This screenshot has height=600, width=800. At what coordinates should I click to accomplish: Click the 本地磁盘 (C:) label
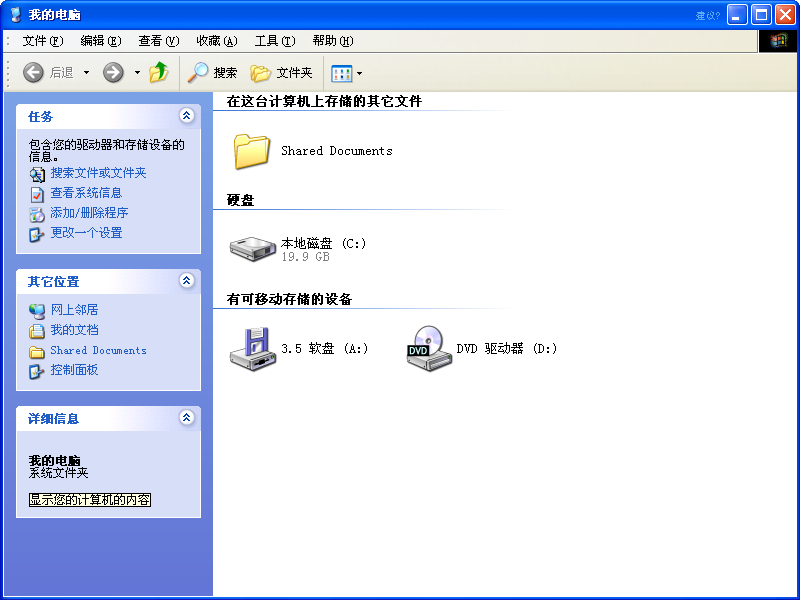(x=324, y=243)
